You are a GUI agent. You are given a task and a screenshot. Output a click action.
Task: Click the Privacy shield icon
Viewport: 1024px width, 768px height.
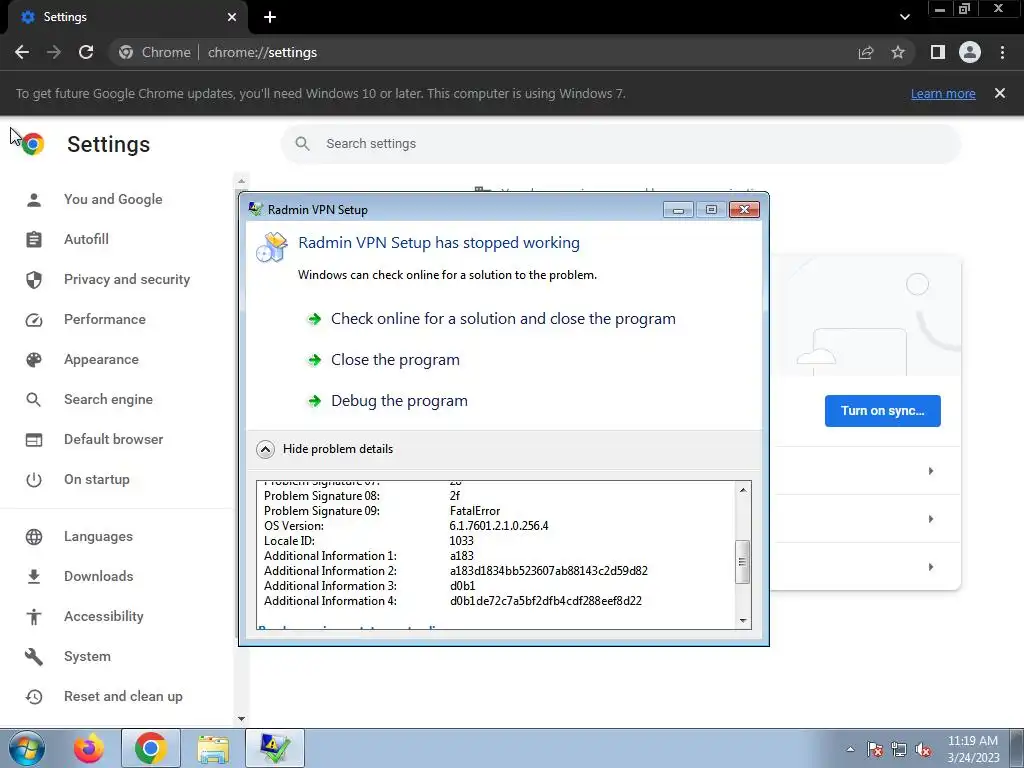(x=34, y=280)
